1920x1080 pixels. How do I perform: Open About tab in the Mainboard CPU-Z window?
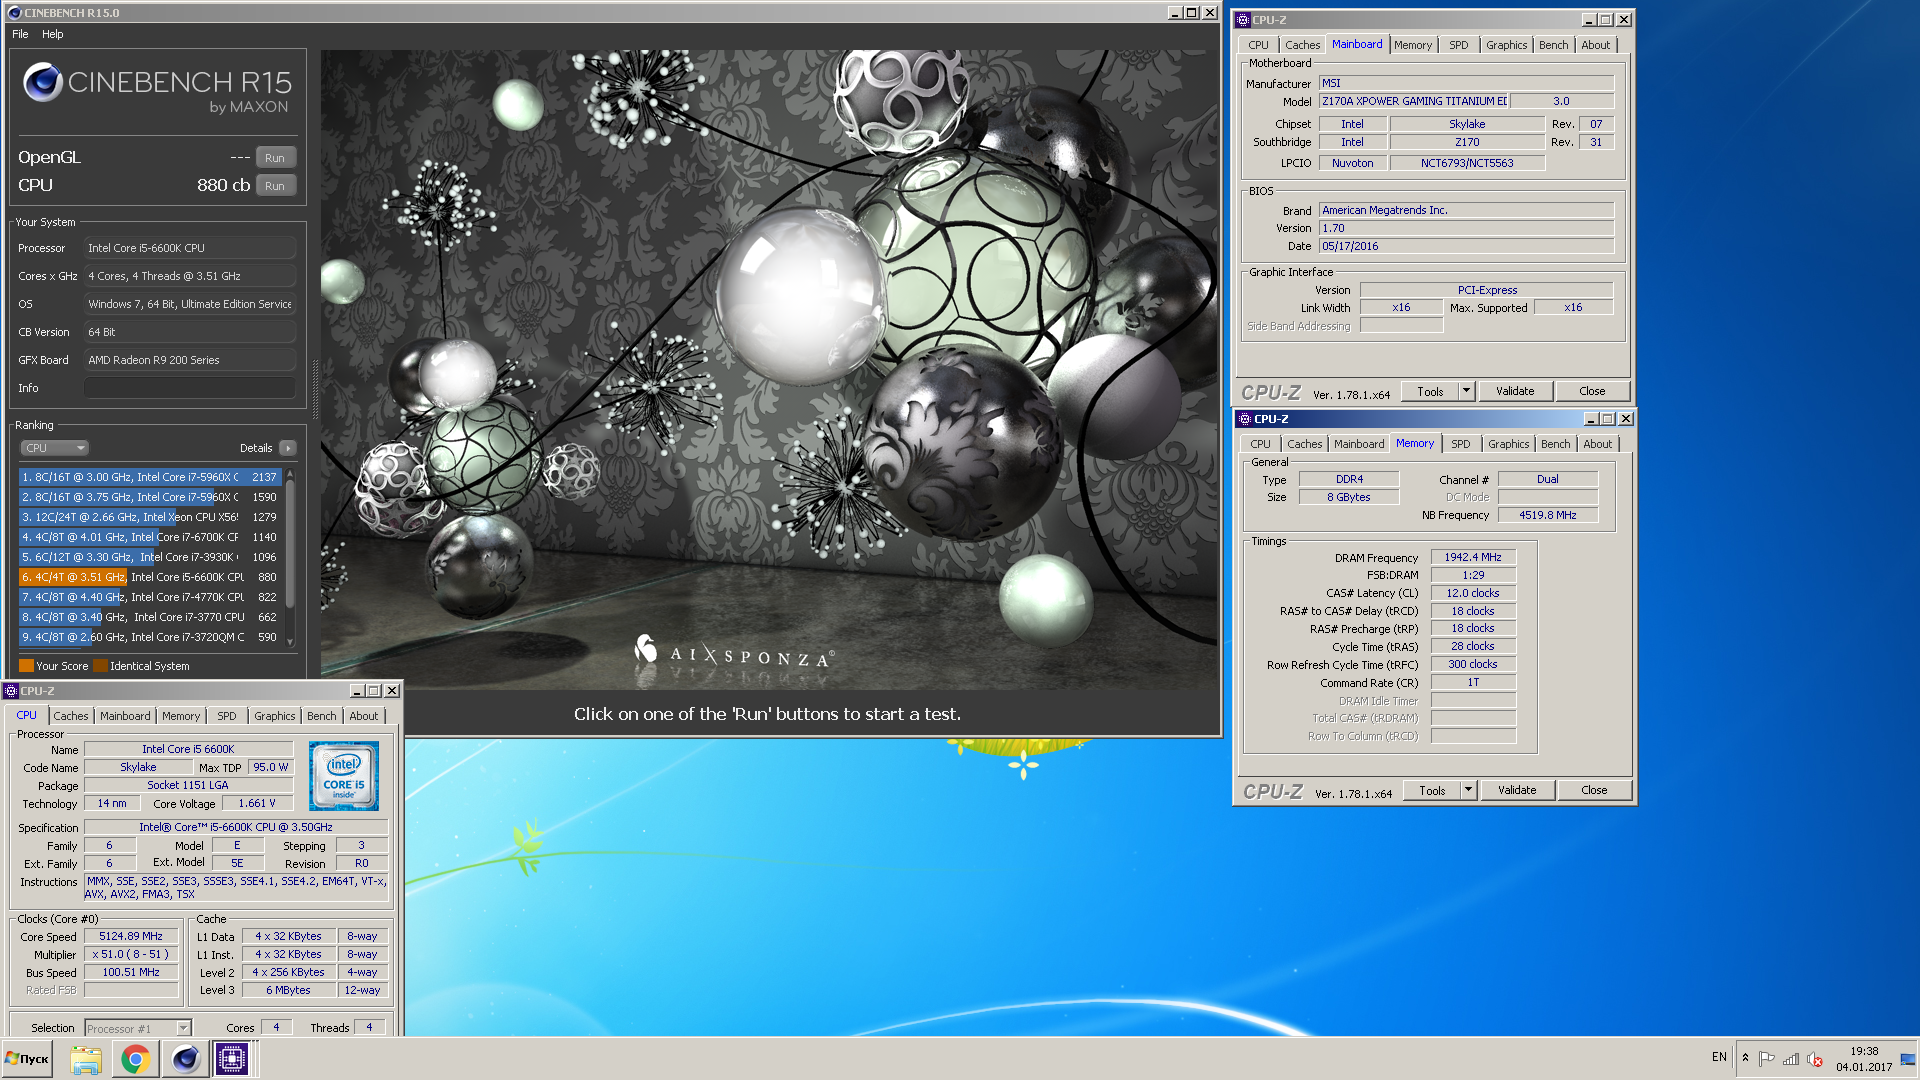[x=1595, y=45]
